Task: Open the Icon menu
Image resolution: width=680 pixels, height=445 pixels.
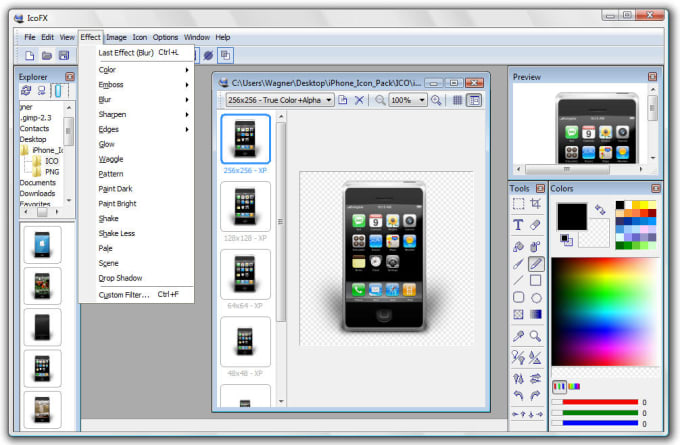Action: click(x=140, y=37)
